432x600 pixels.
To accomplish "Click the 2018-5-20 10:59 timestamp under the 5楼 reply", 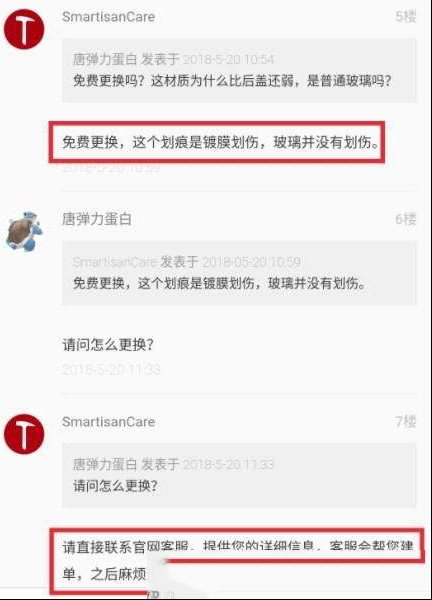I will pos(111,168).
